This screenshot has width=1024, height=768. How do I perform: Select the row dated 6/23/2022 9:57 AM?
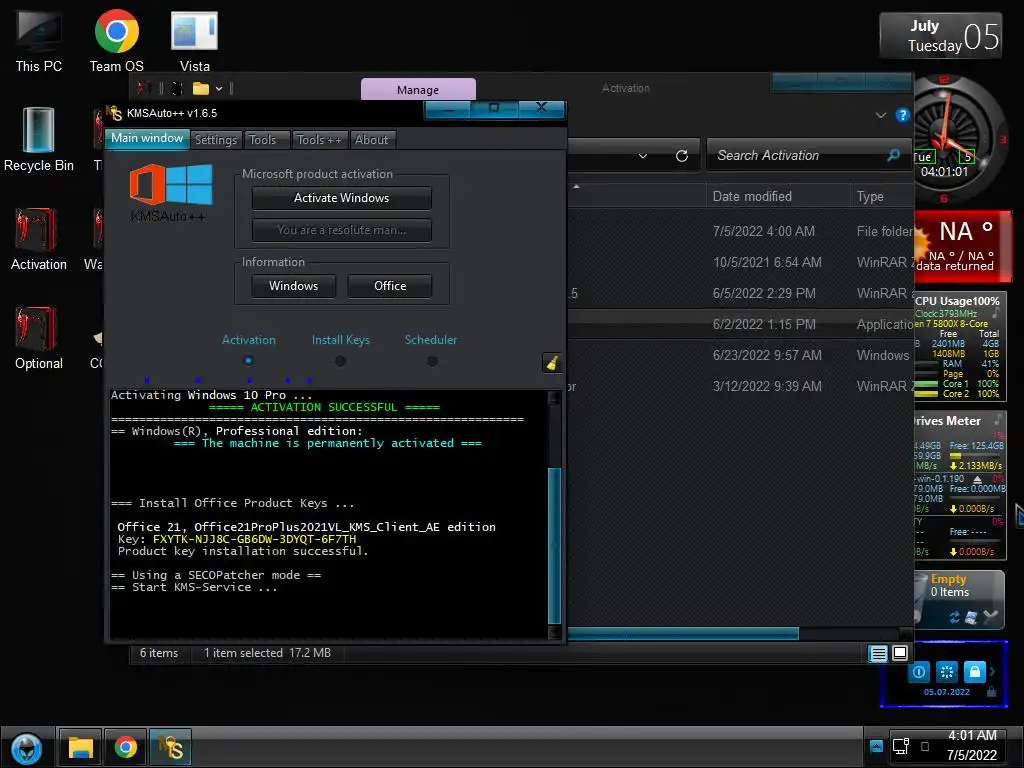[x=741, y=355]
